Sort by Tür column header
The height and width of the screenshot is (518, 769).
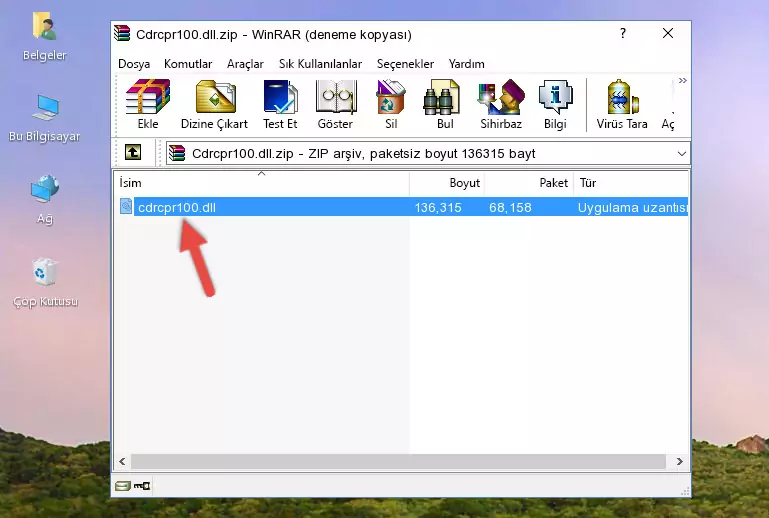click(631, 183)
